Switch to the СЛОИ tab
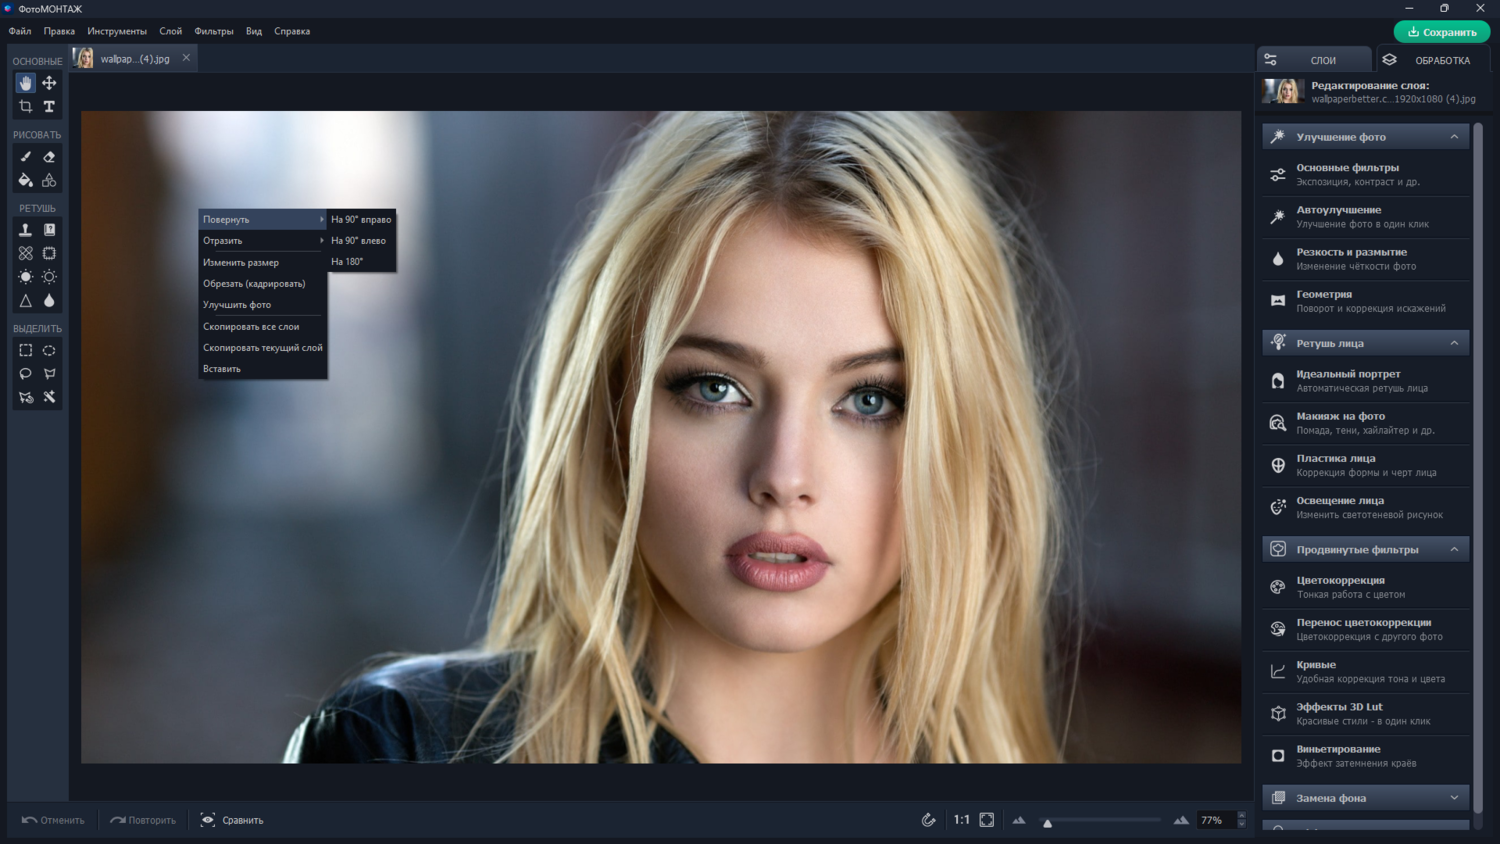Screen dimensions: 1500x844 (x=1314, y=60)
